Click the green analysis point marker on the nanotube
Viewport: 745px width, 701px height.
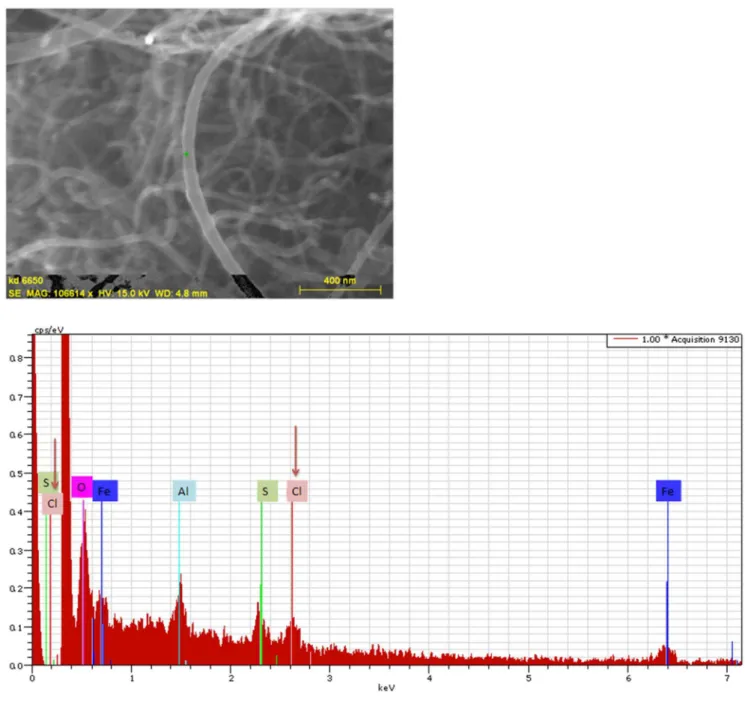pos(186,154)
